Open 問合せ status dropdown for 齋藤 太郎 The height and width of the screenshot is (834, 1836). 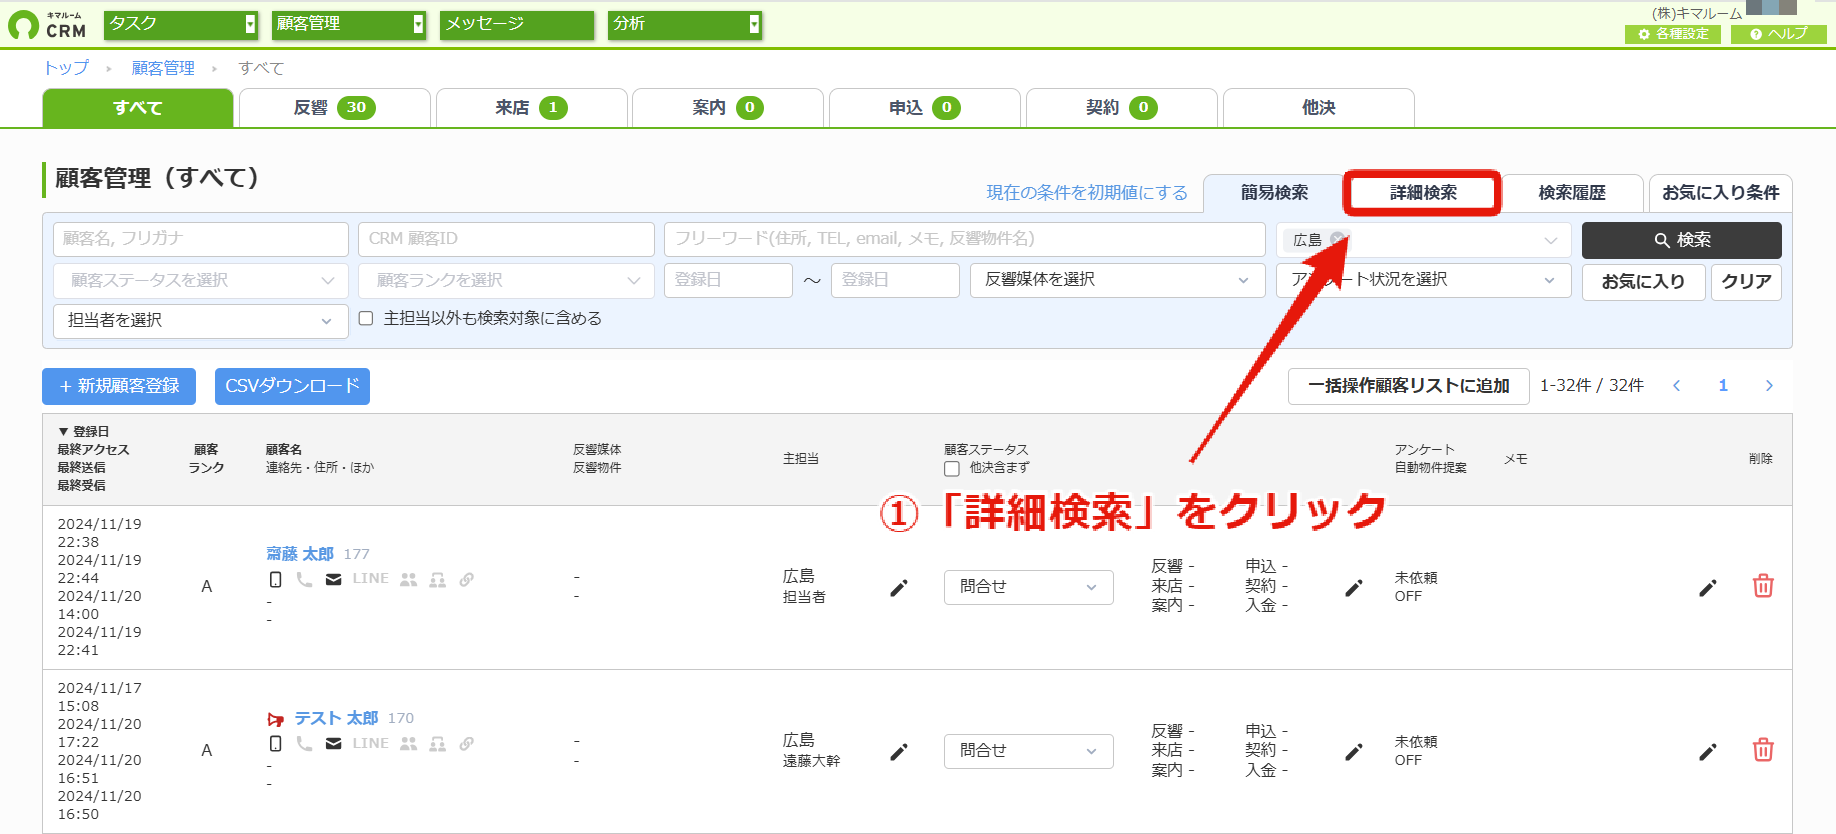tap(1029, 587)
